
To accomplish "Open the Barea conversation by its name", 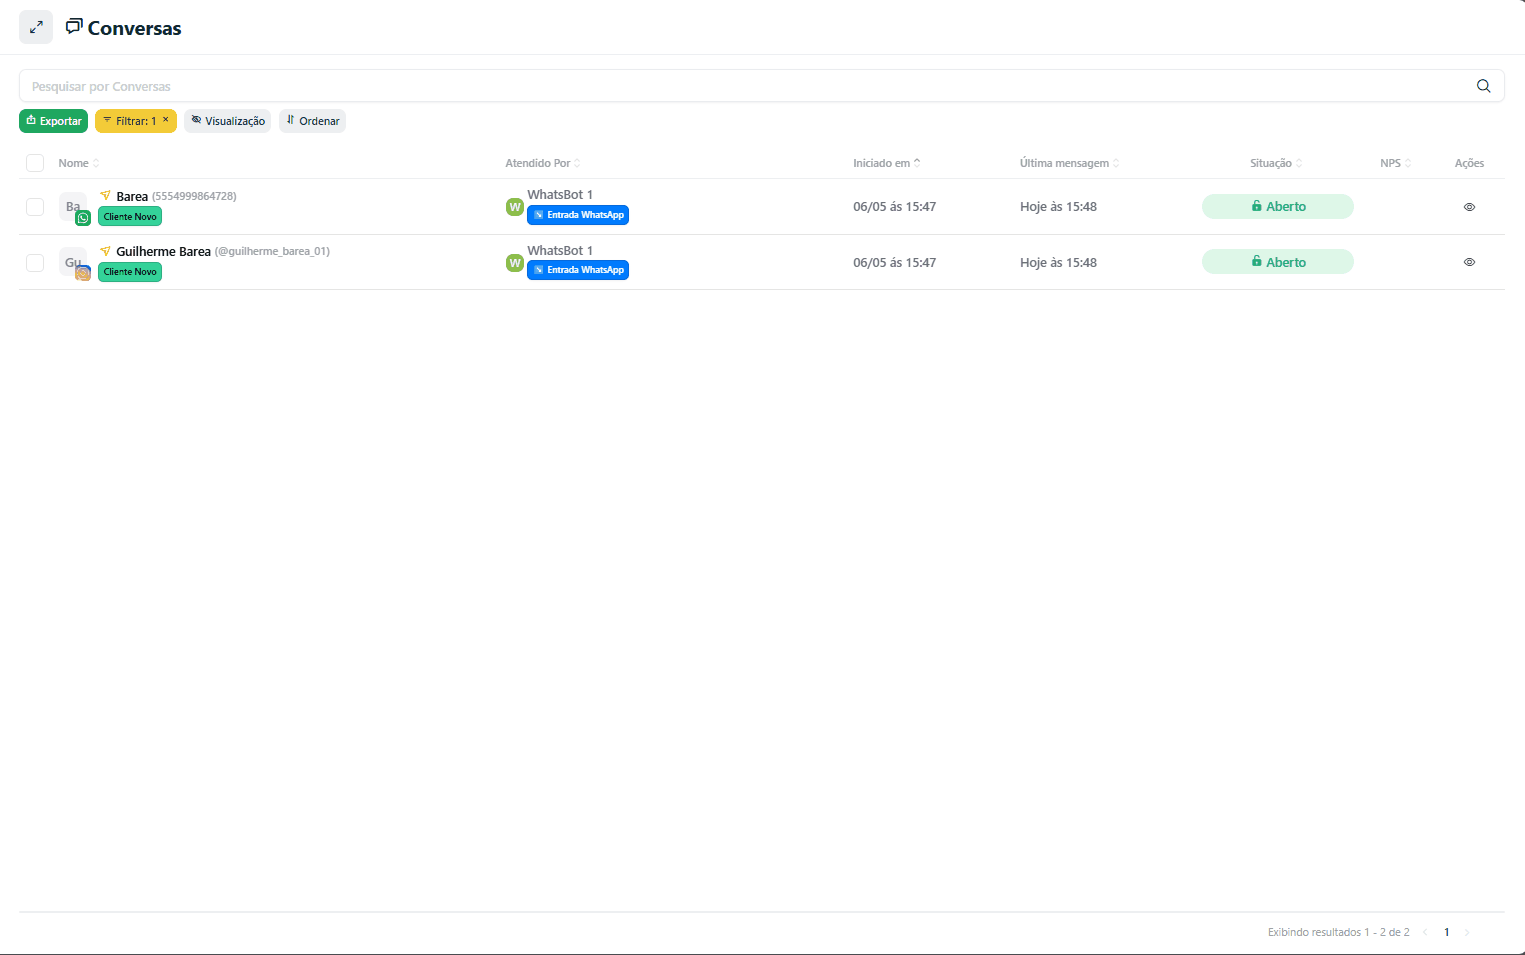I will pos(132,196).
